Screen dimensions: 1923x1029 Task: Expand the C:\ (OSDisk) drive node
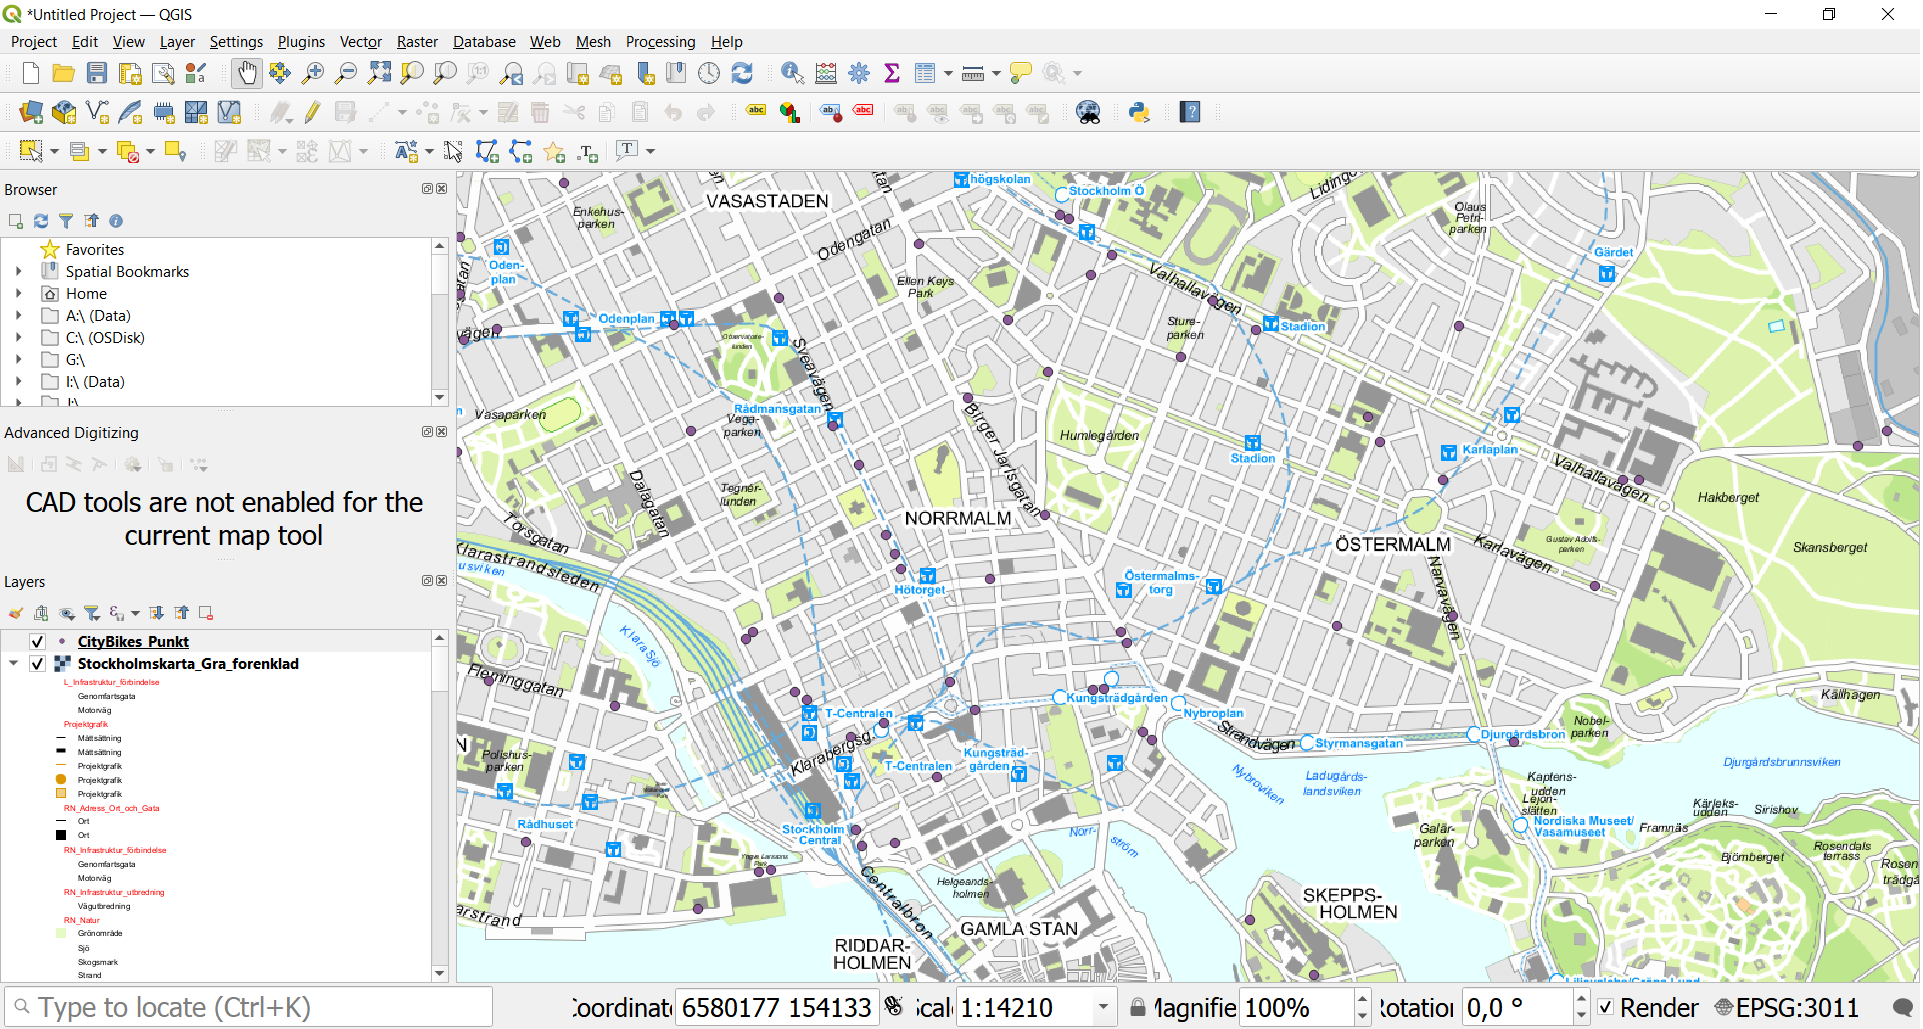coord(18,338)
